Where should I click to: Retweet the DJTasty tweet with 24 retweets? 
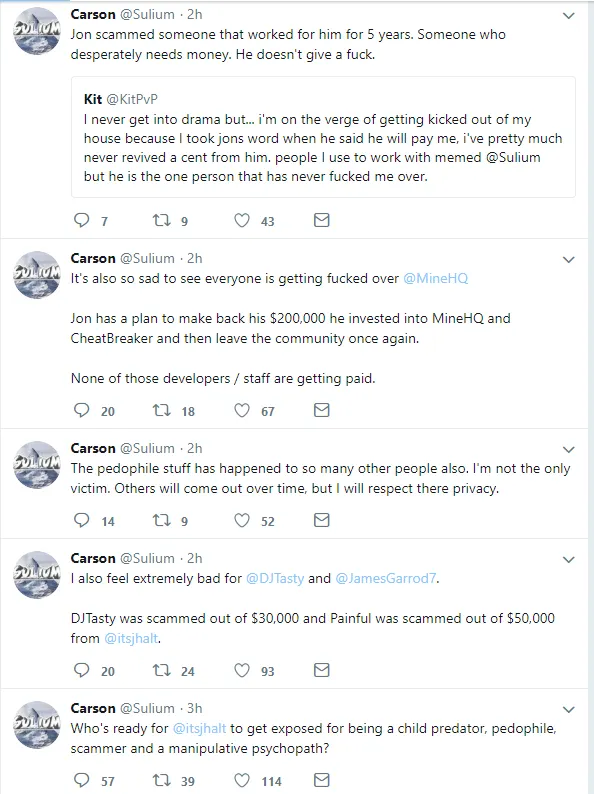pos(162,670)
